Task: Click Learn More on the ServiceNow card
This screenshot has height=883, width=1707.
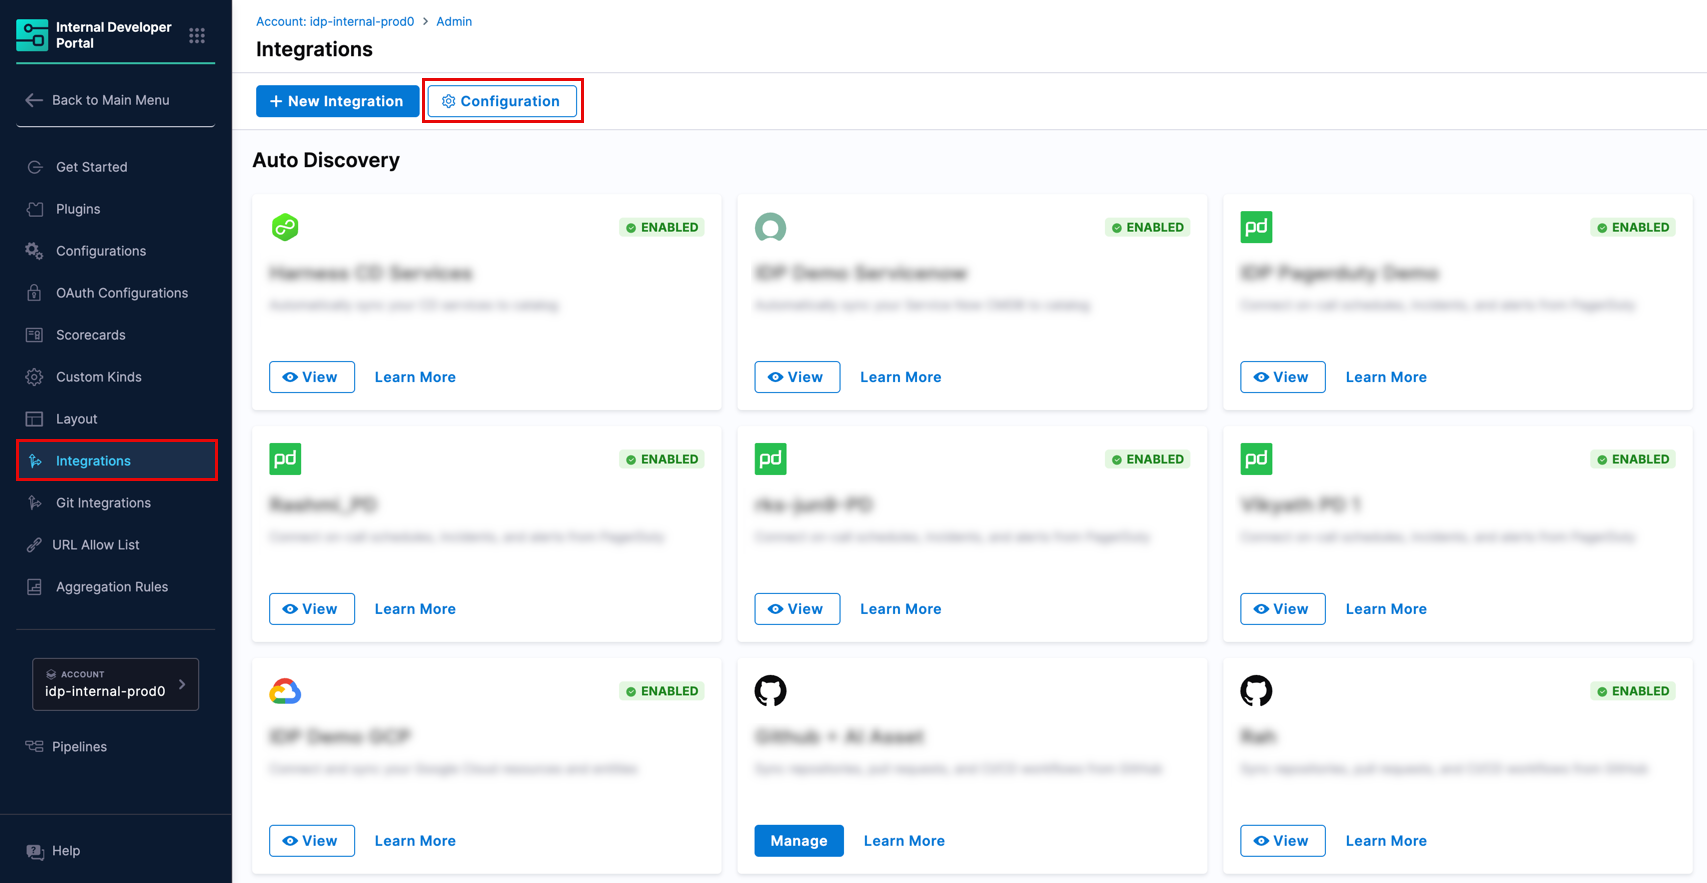Action: click(901, 377)
